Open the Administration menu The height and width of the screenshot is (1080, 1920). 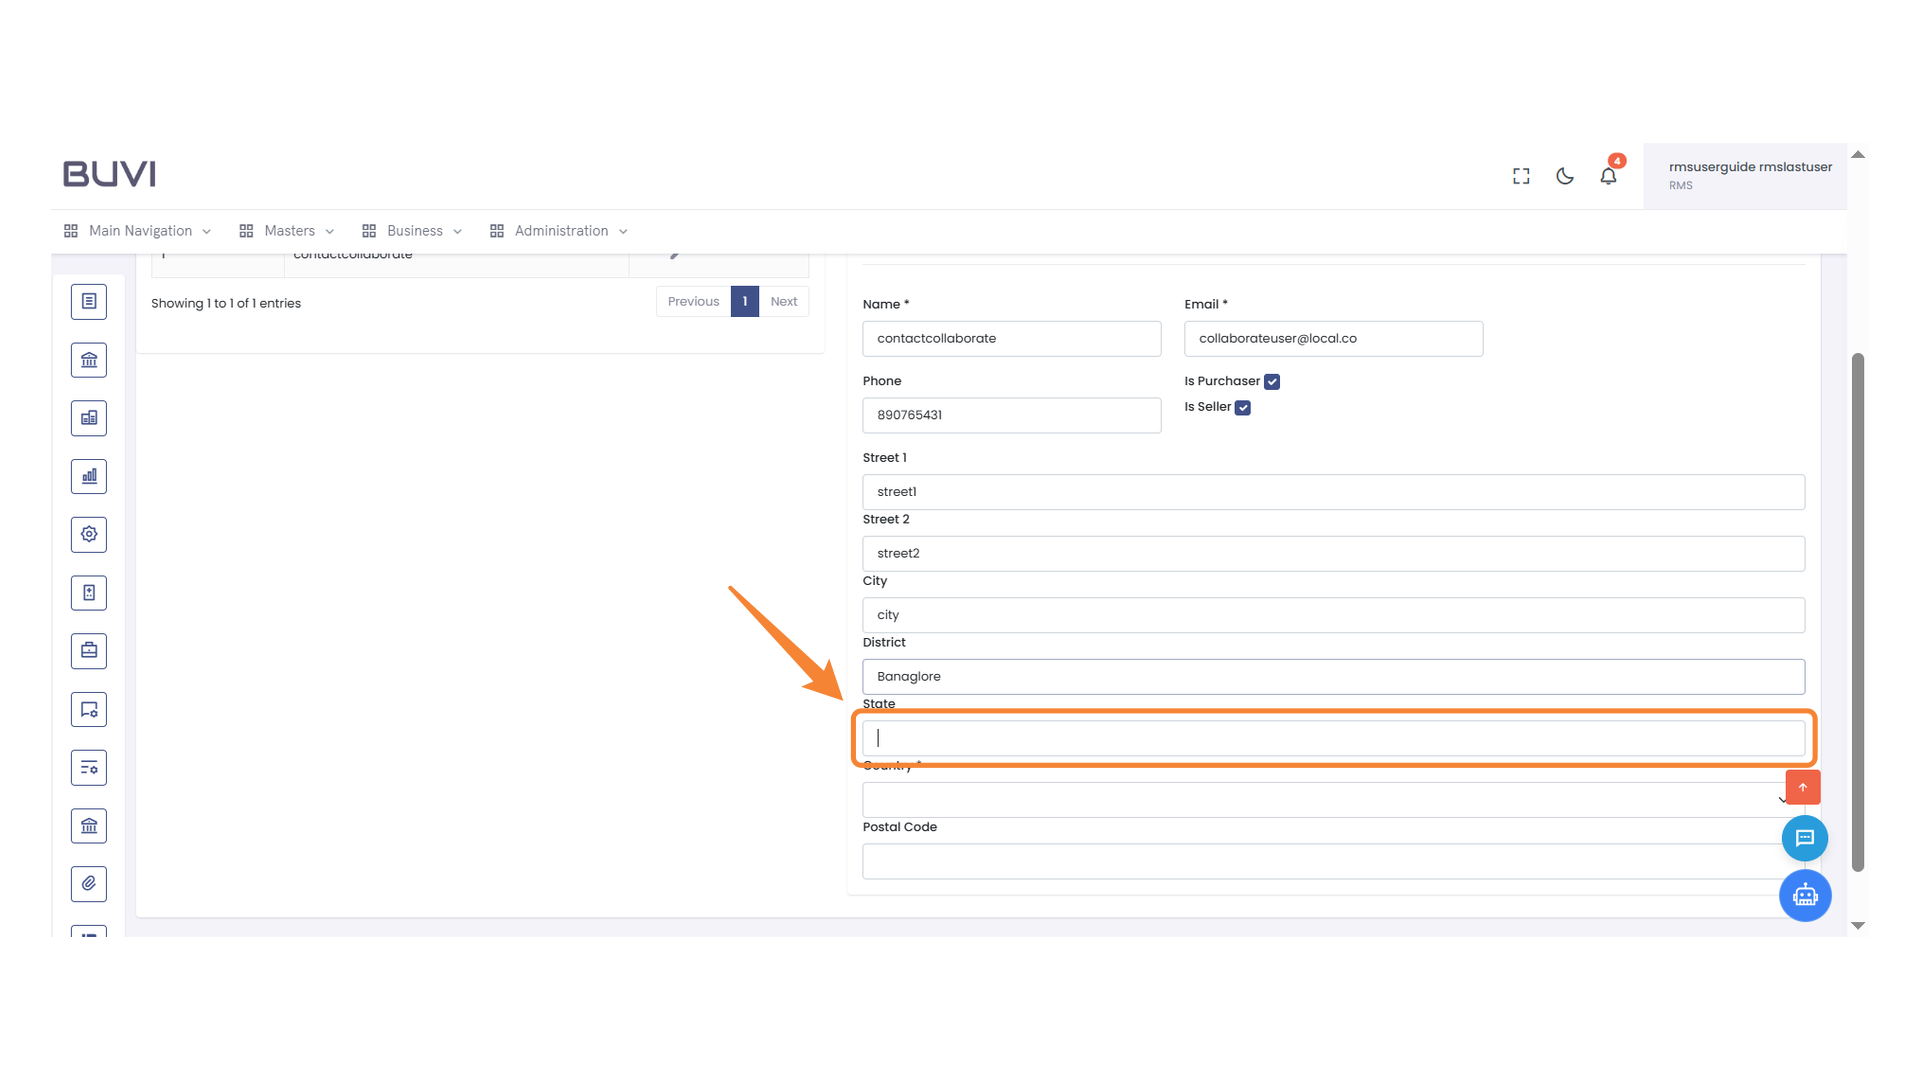click(558, 230)
